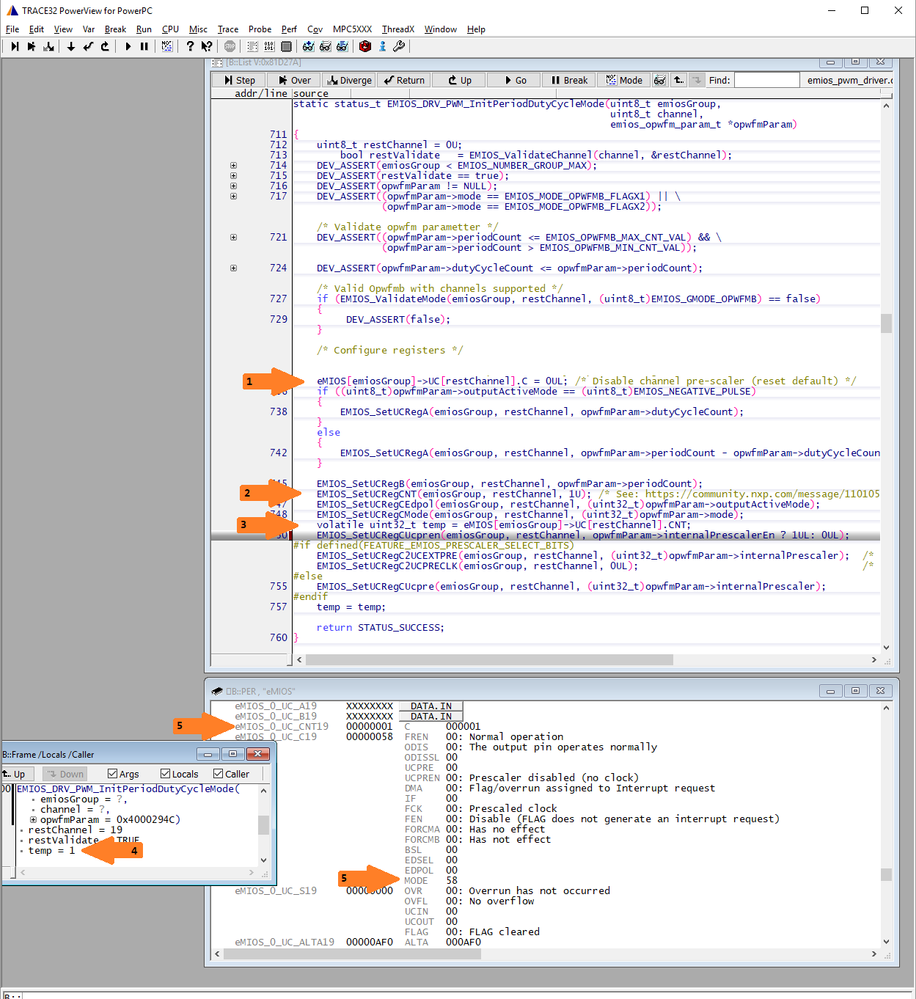This screenshot has width=916, height=999.
Task: Toggle the Caller checkbox in the Frame window
Action: pyautogui.click(x=218, y=773)
